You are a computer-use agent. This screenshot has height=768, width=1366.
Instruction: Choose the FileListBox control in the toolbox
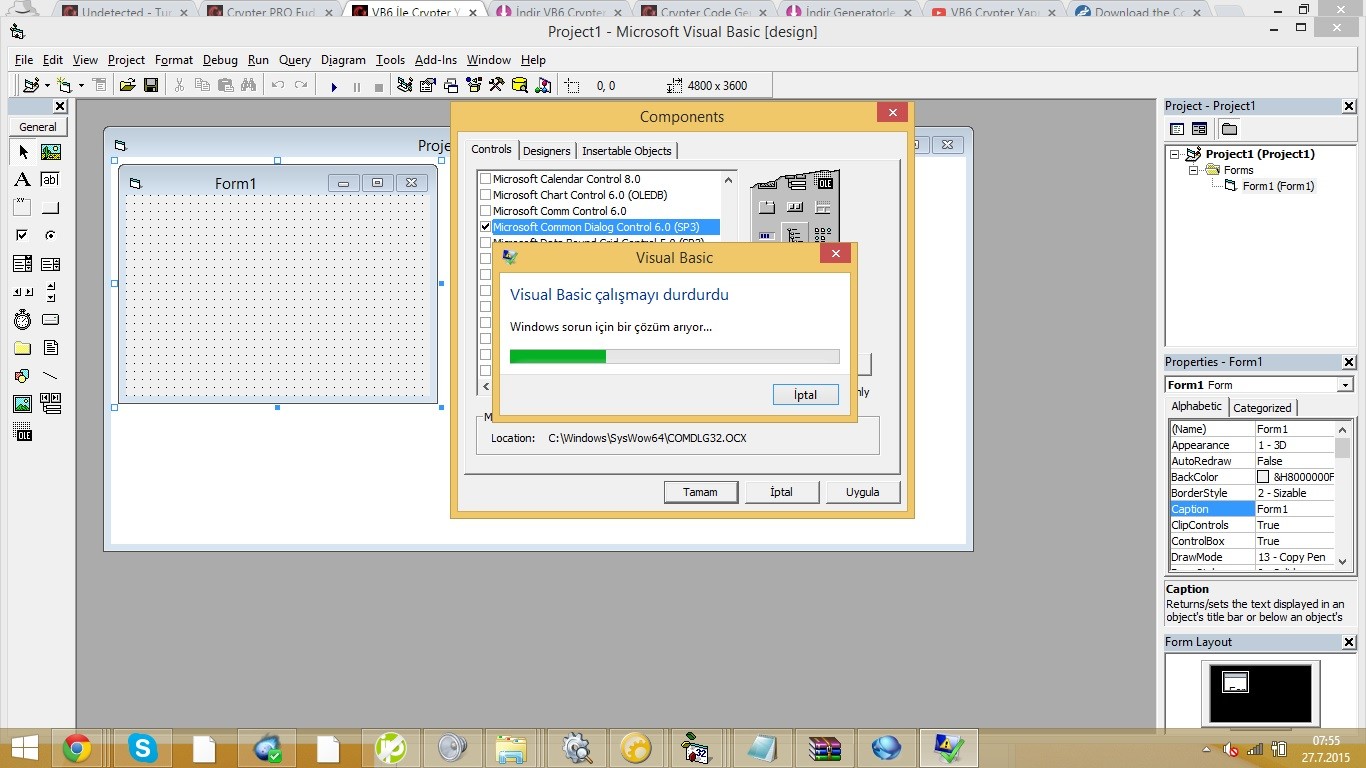(x=50, y=348)
